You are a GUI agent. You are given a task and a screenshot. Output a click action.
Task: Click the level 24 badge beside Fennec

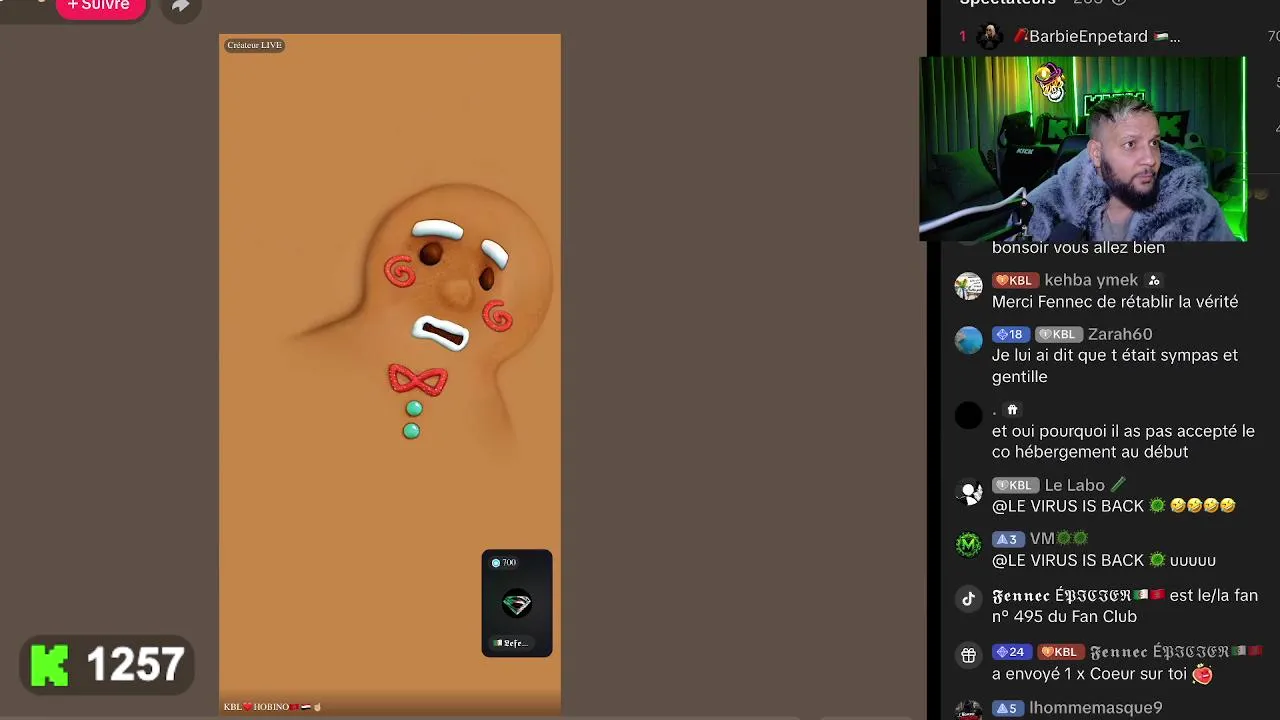pos(1012,652)
